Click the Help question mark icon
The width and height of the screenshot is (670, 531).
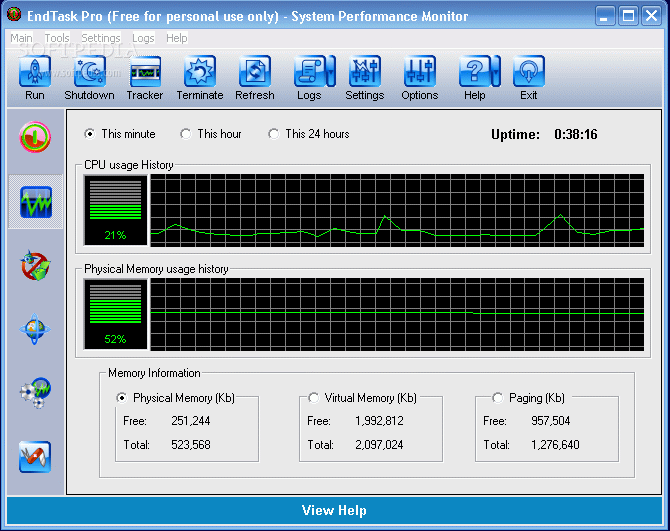[x=474, y=71]
